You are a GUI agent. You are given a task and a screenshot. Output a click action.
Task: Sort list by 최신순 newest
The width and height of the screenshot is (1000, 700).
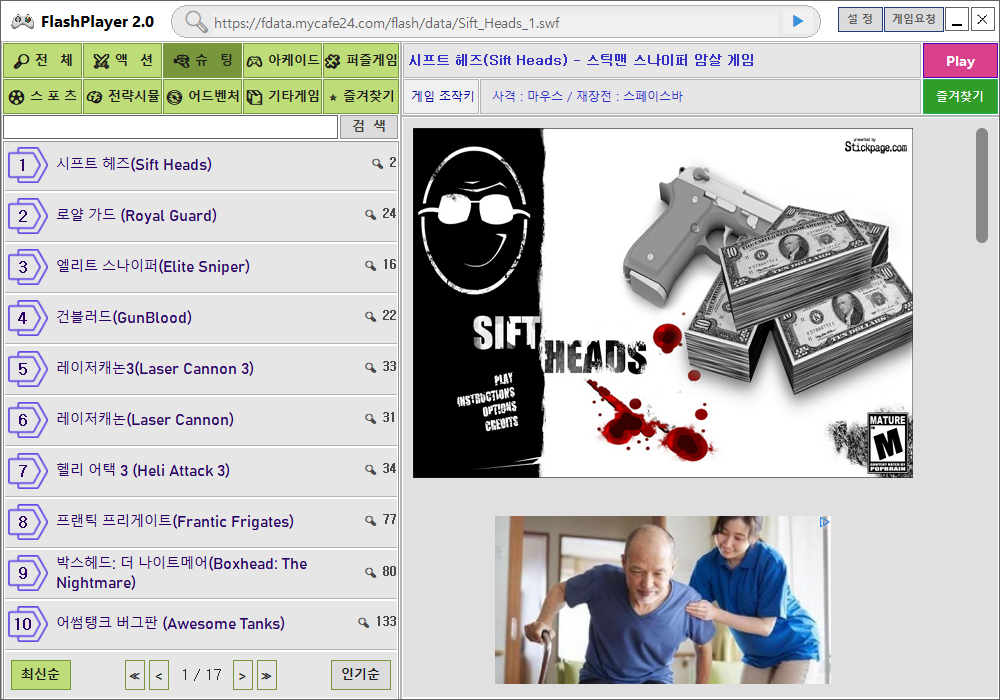(41, 674)
